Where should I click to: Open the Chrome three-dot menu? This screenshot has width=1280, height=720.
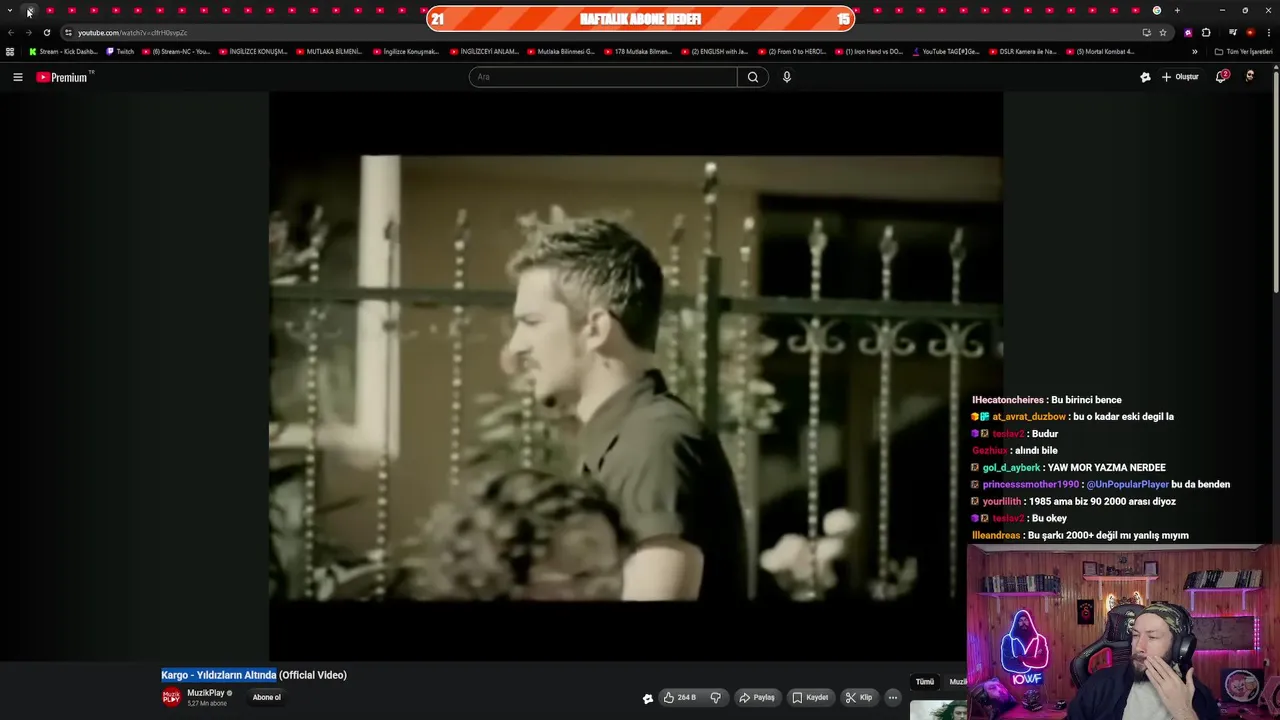pyautogui.click(x=1269, y=32)
